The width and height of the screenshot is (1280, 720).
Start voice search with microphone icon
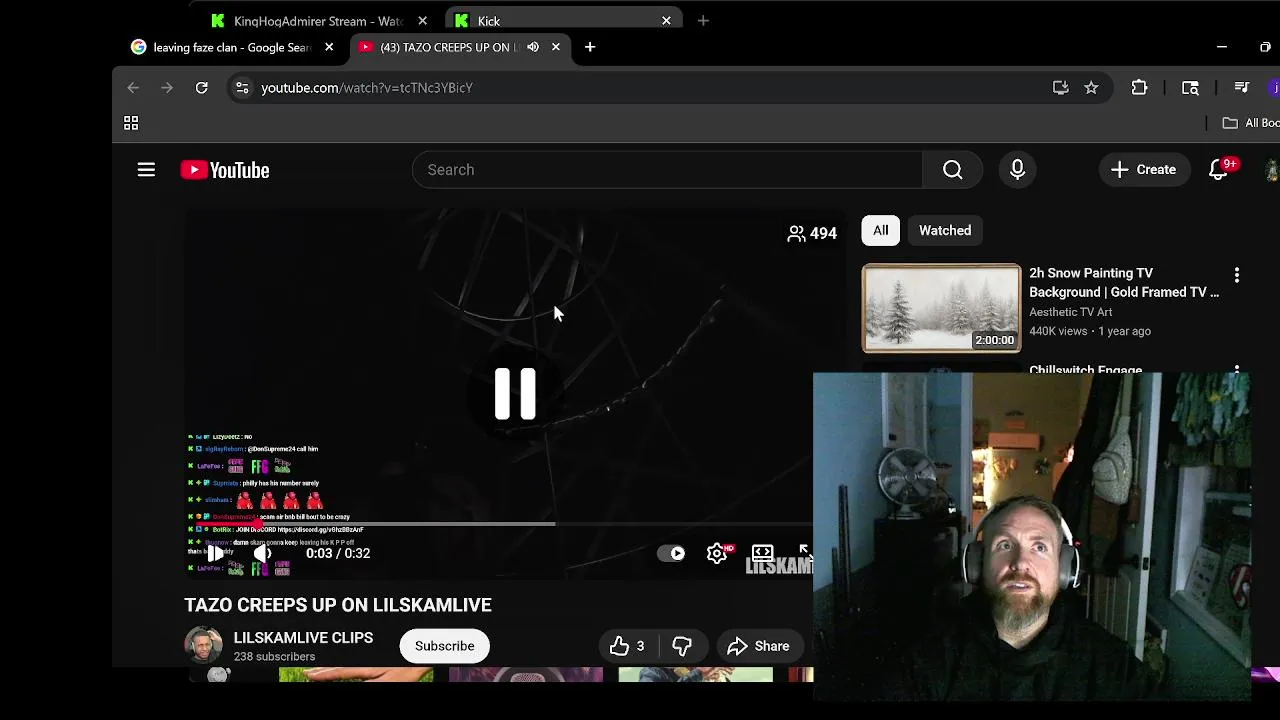tap(1017, 170)
